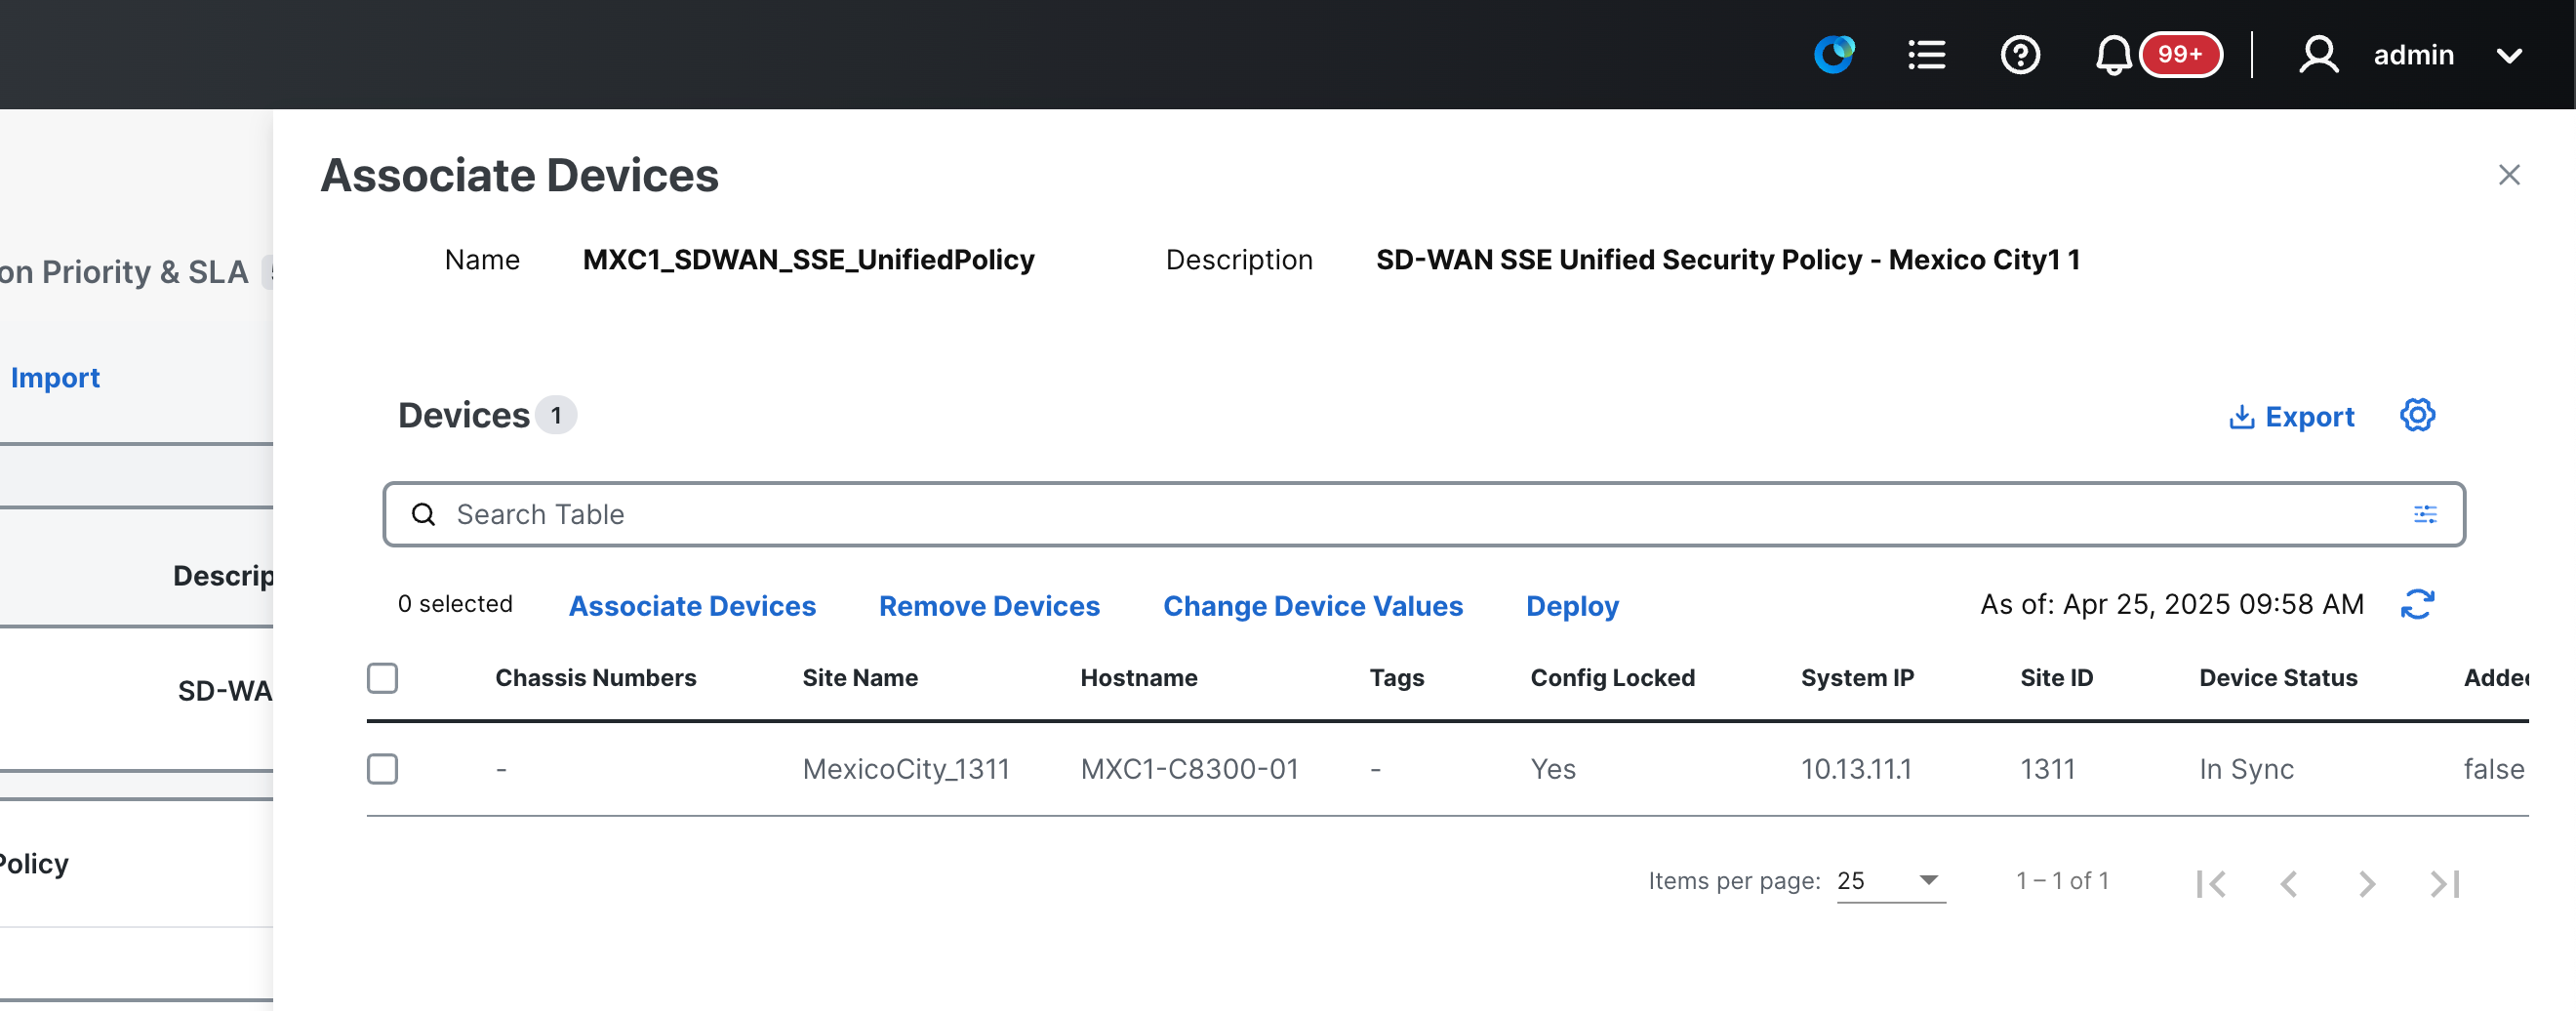
Task: Go to next page of results
Action: 2365,882
